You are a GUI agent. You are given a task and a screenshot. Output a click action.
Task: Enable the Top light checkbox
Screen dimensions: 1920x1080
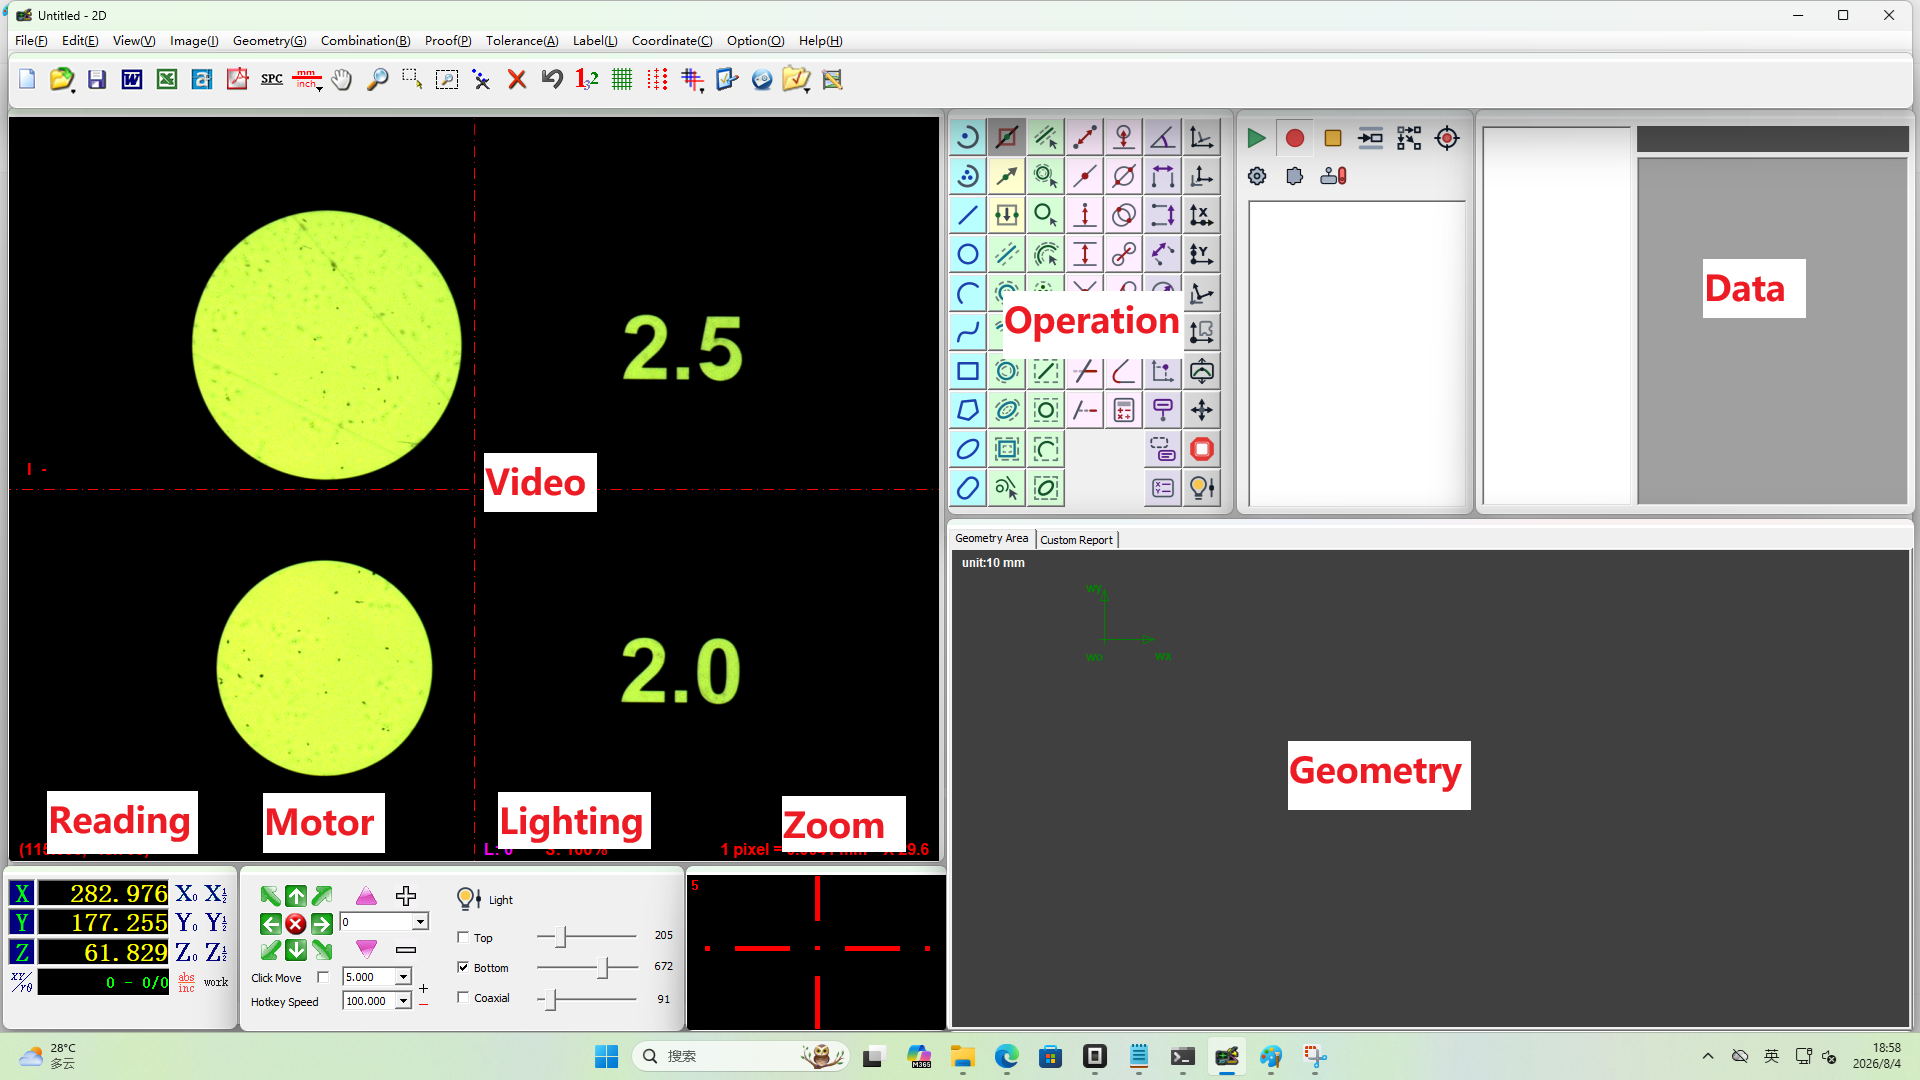click(463, 937)
